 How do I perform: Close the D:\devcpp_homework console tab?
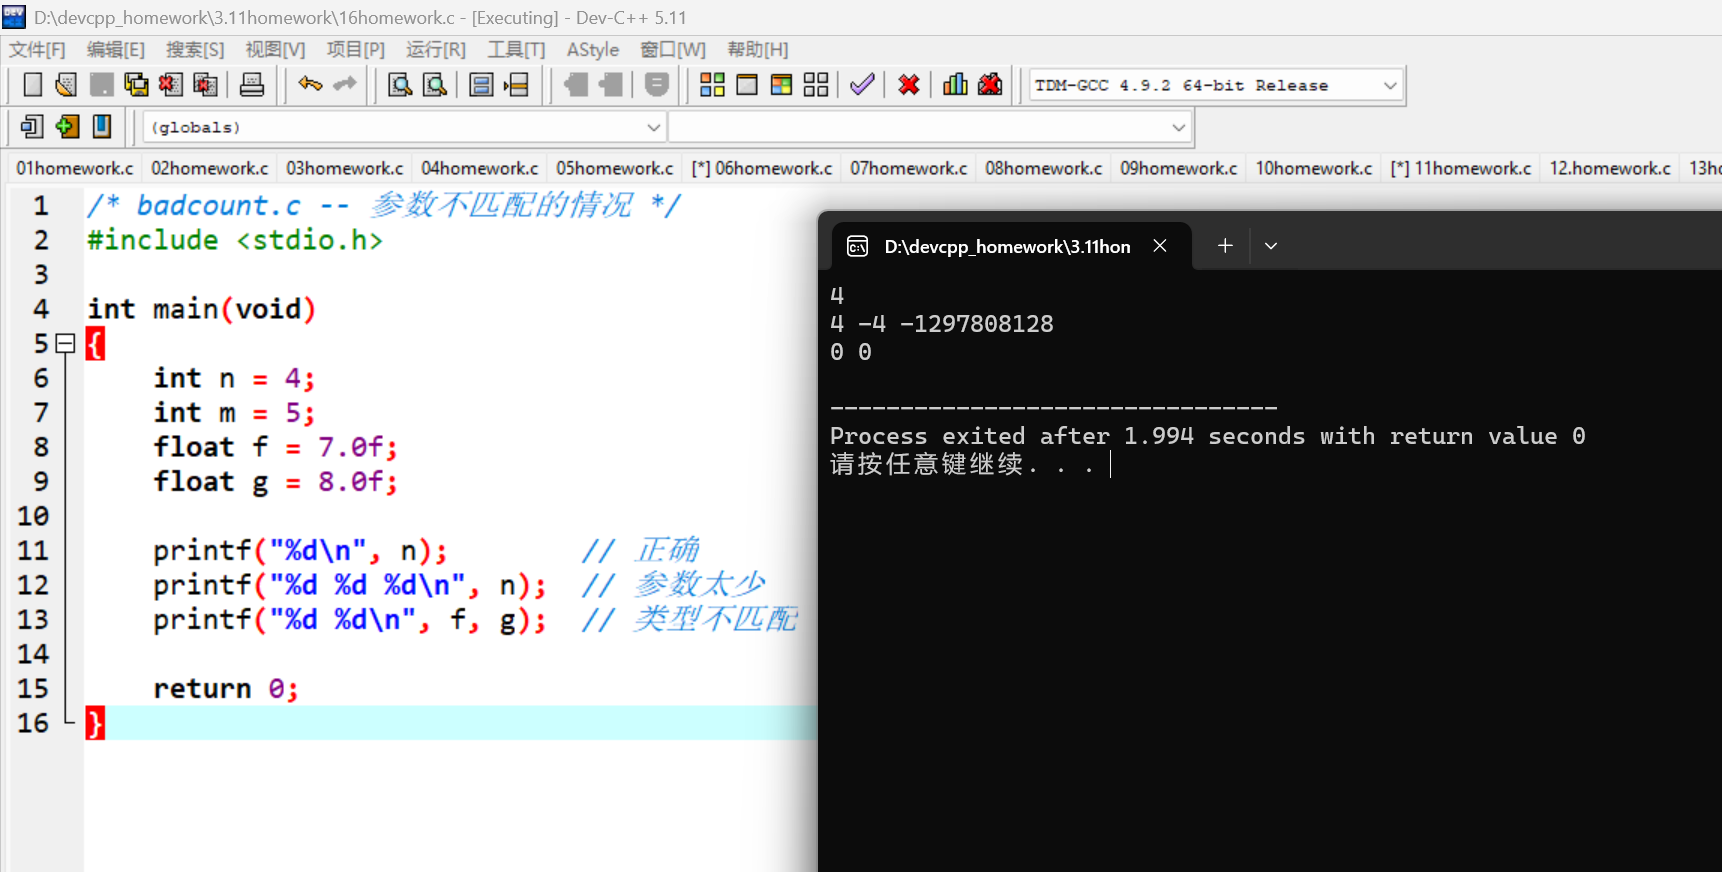click(x=1160, y=246)
